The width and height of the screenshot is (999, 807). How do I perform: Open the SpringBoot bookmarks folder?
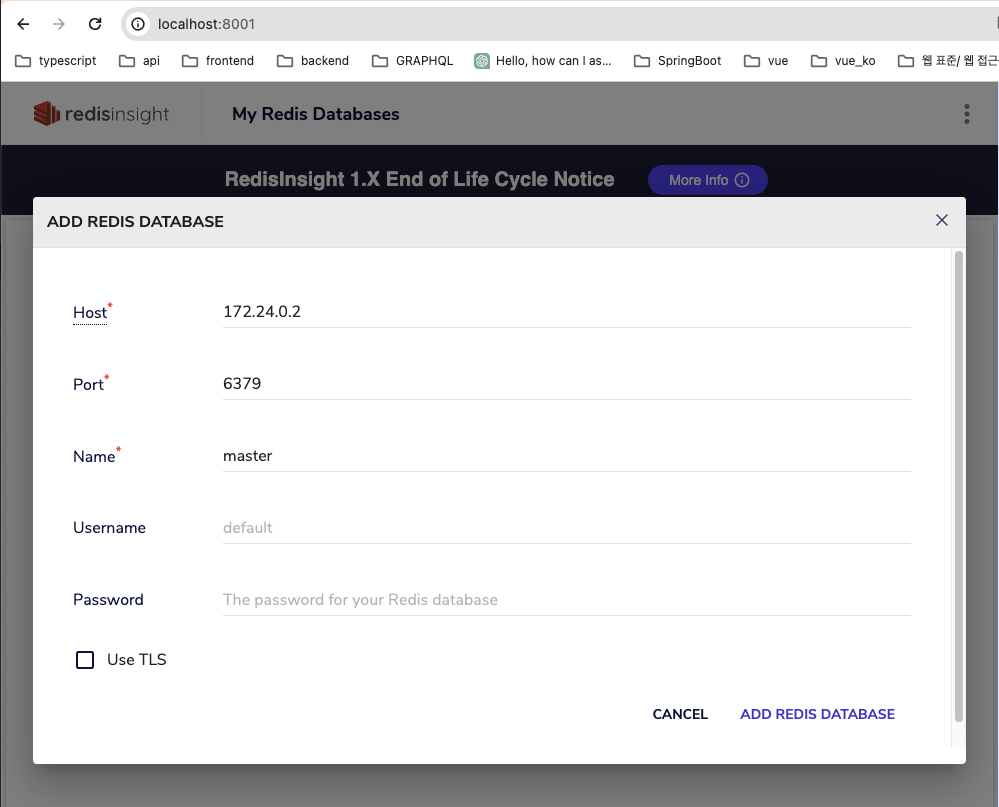[687, 60]
